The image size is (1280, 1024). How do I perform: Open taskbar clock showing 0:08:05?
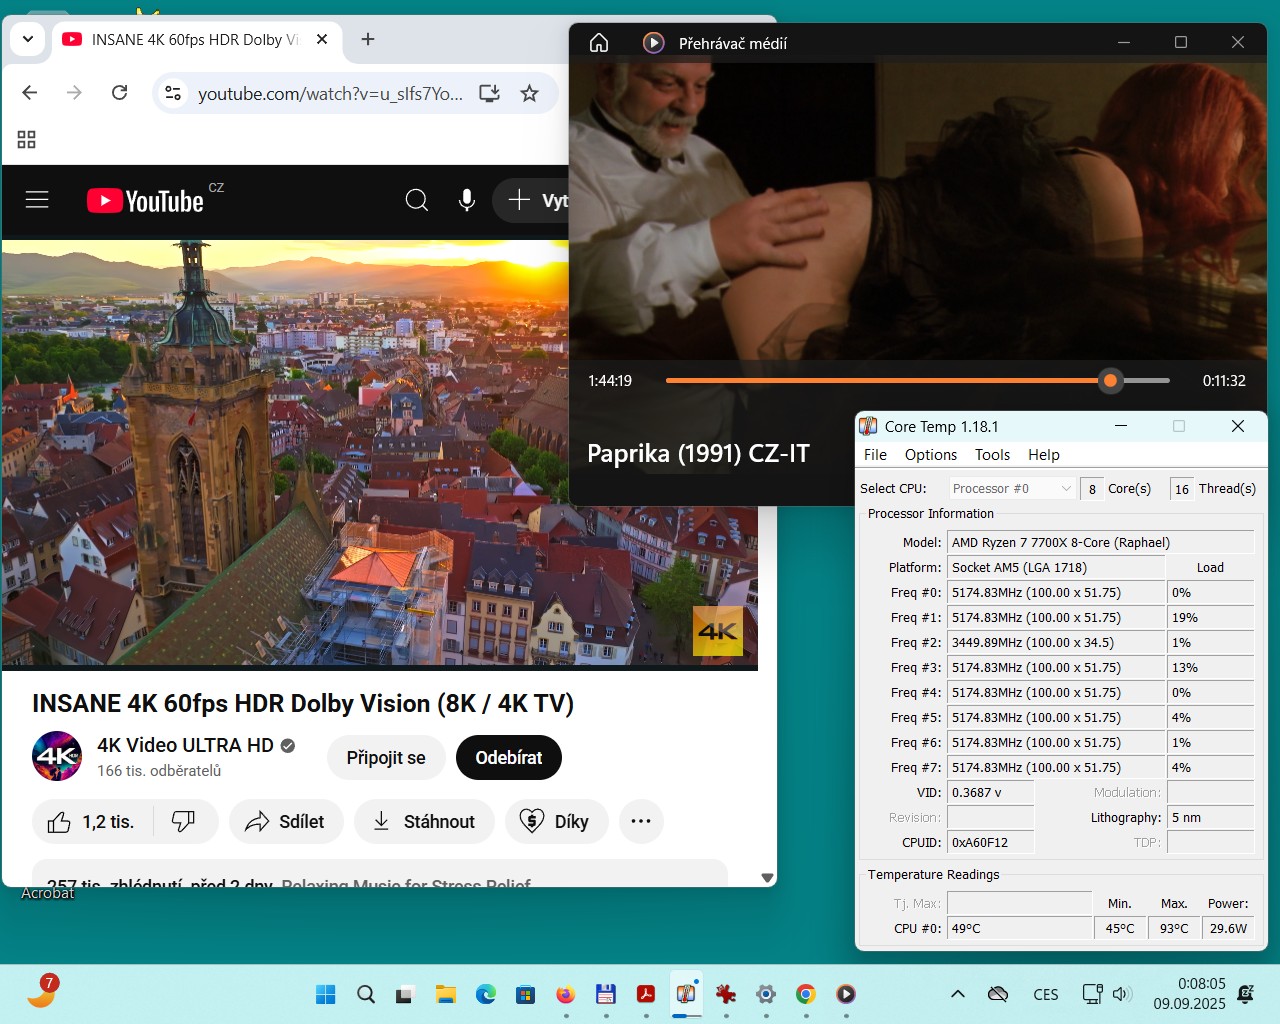pos(1189,993)
